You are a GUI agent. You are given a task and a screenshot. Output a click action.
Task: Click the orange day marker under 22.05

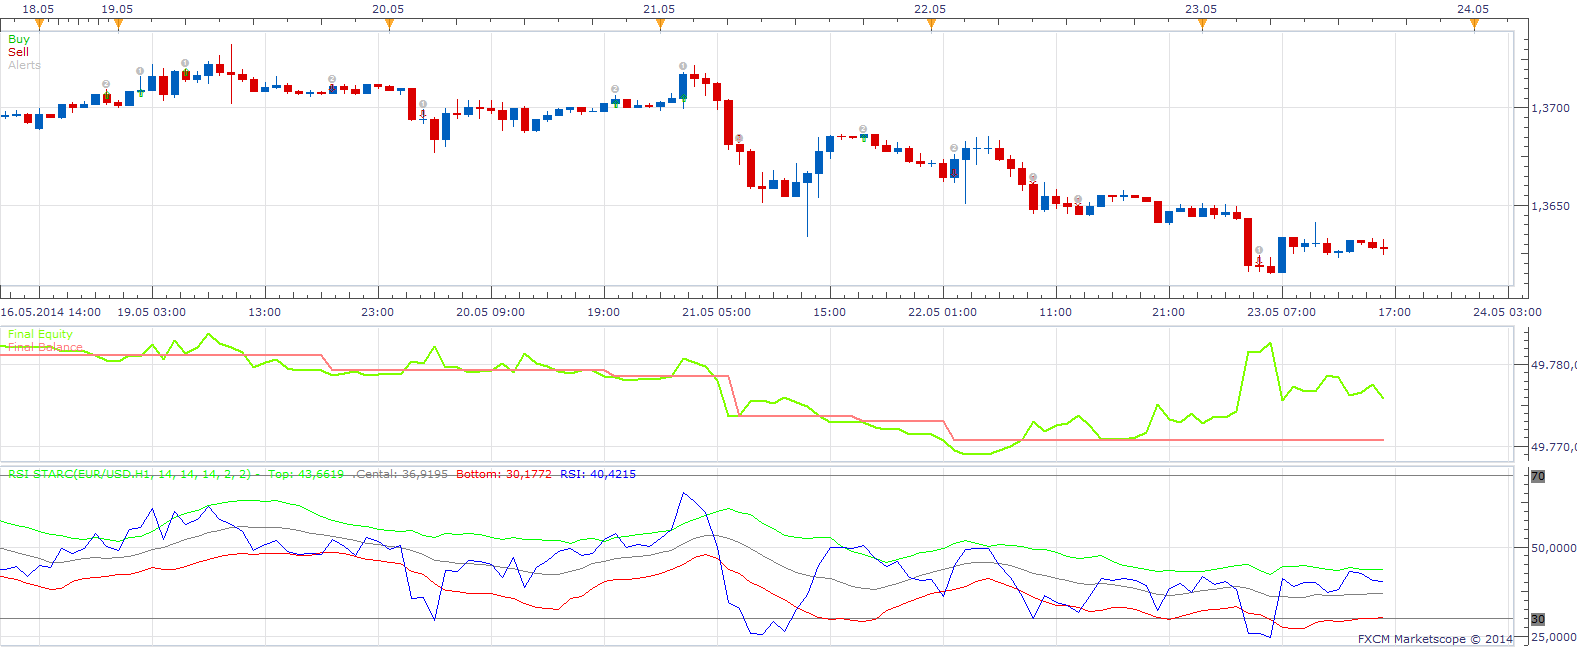tap(931, 24)
